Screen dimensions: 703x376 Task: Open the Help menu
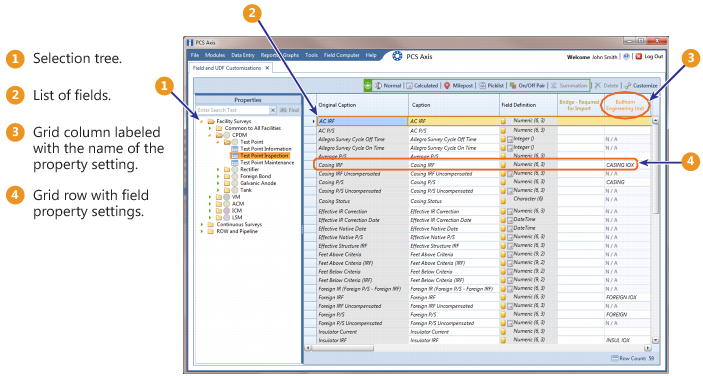click(371, 55)
